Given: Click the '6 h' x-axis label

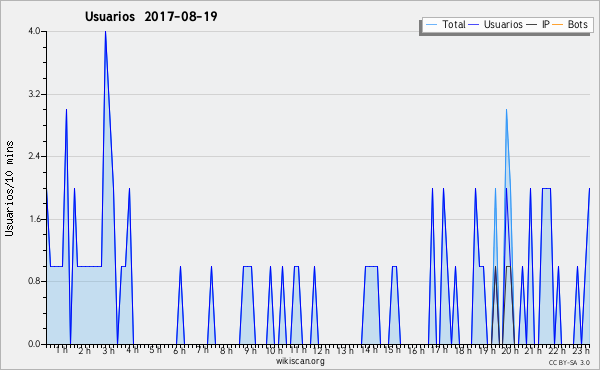Looking at the screenshot, I should point(179,350).
